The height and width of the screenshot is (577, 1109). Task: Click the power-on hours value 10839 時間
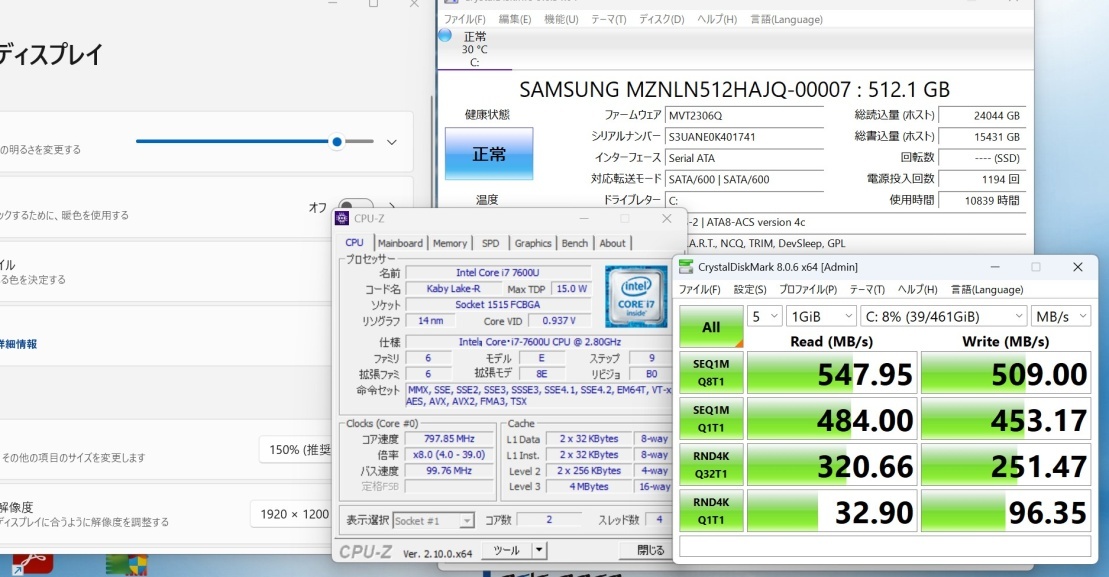[x=982, y=200]
